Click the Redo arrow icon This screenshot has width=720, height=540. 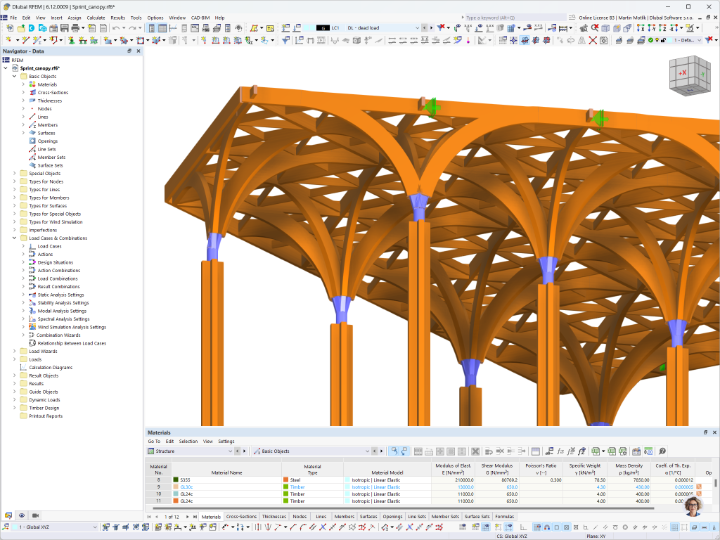(x=132, y=28)
